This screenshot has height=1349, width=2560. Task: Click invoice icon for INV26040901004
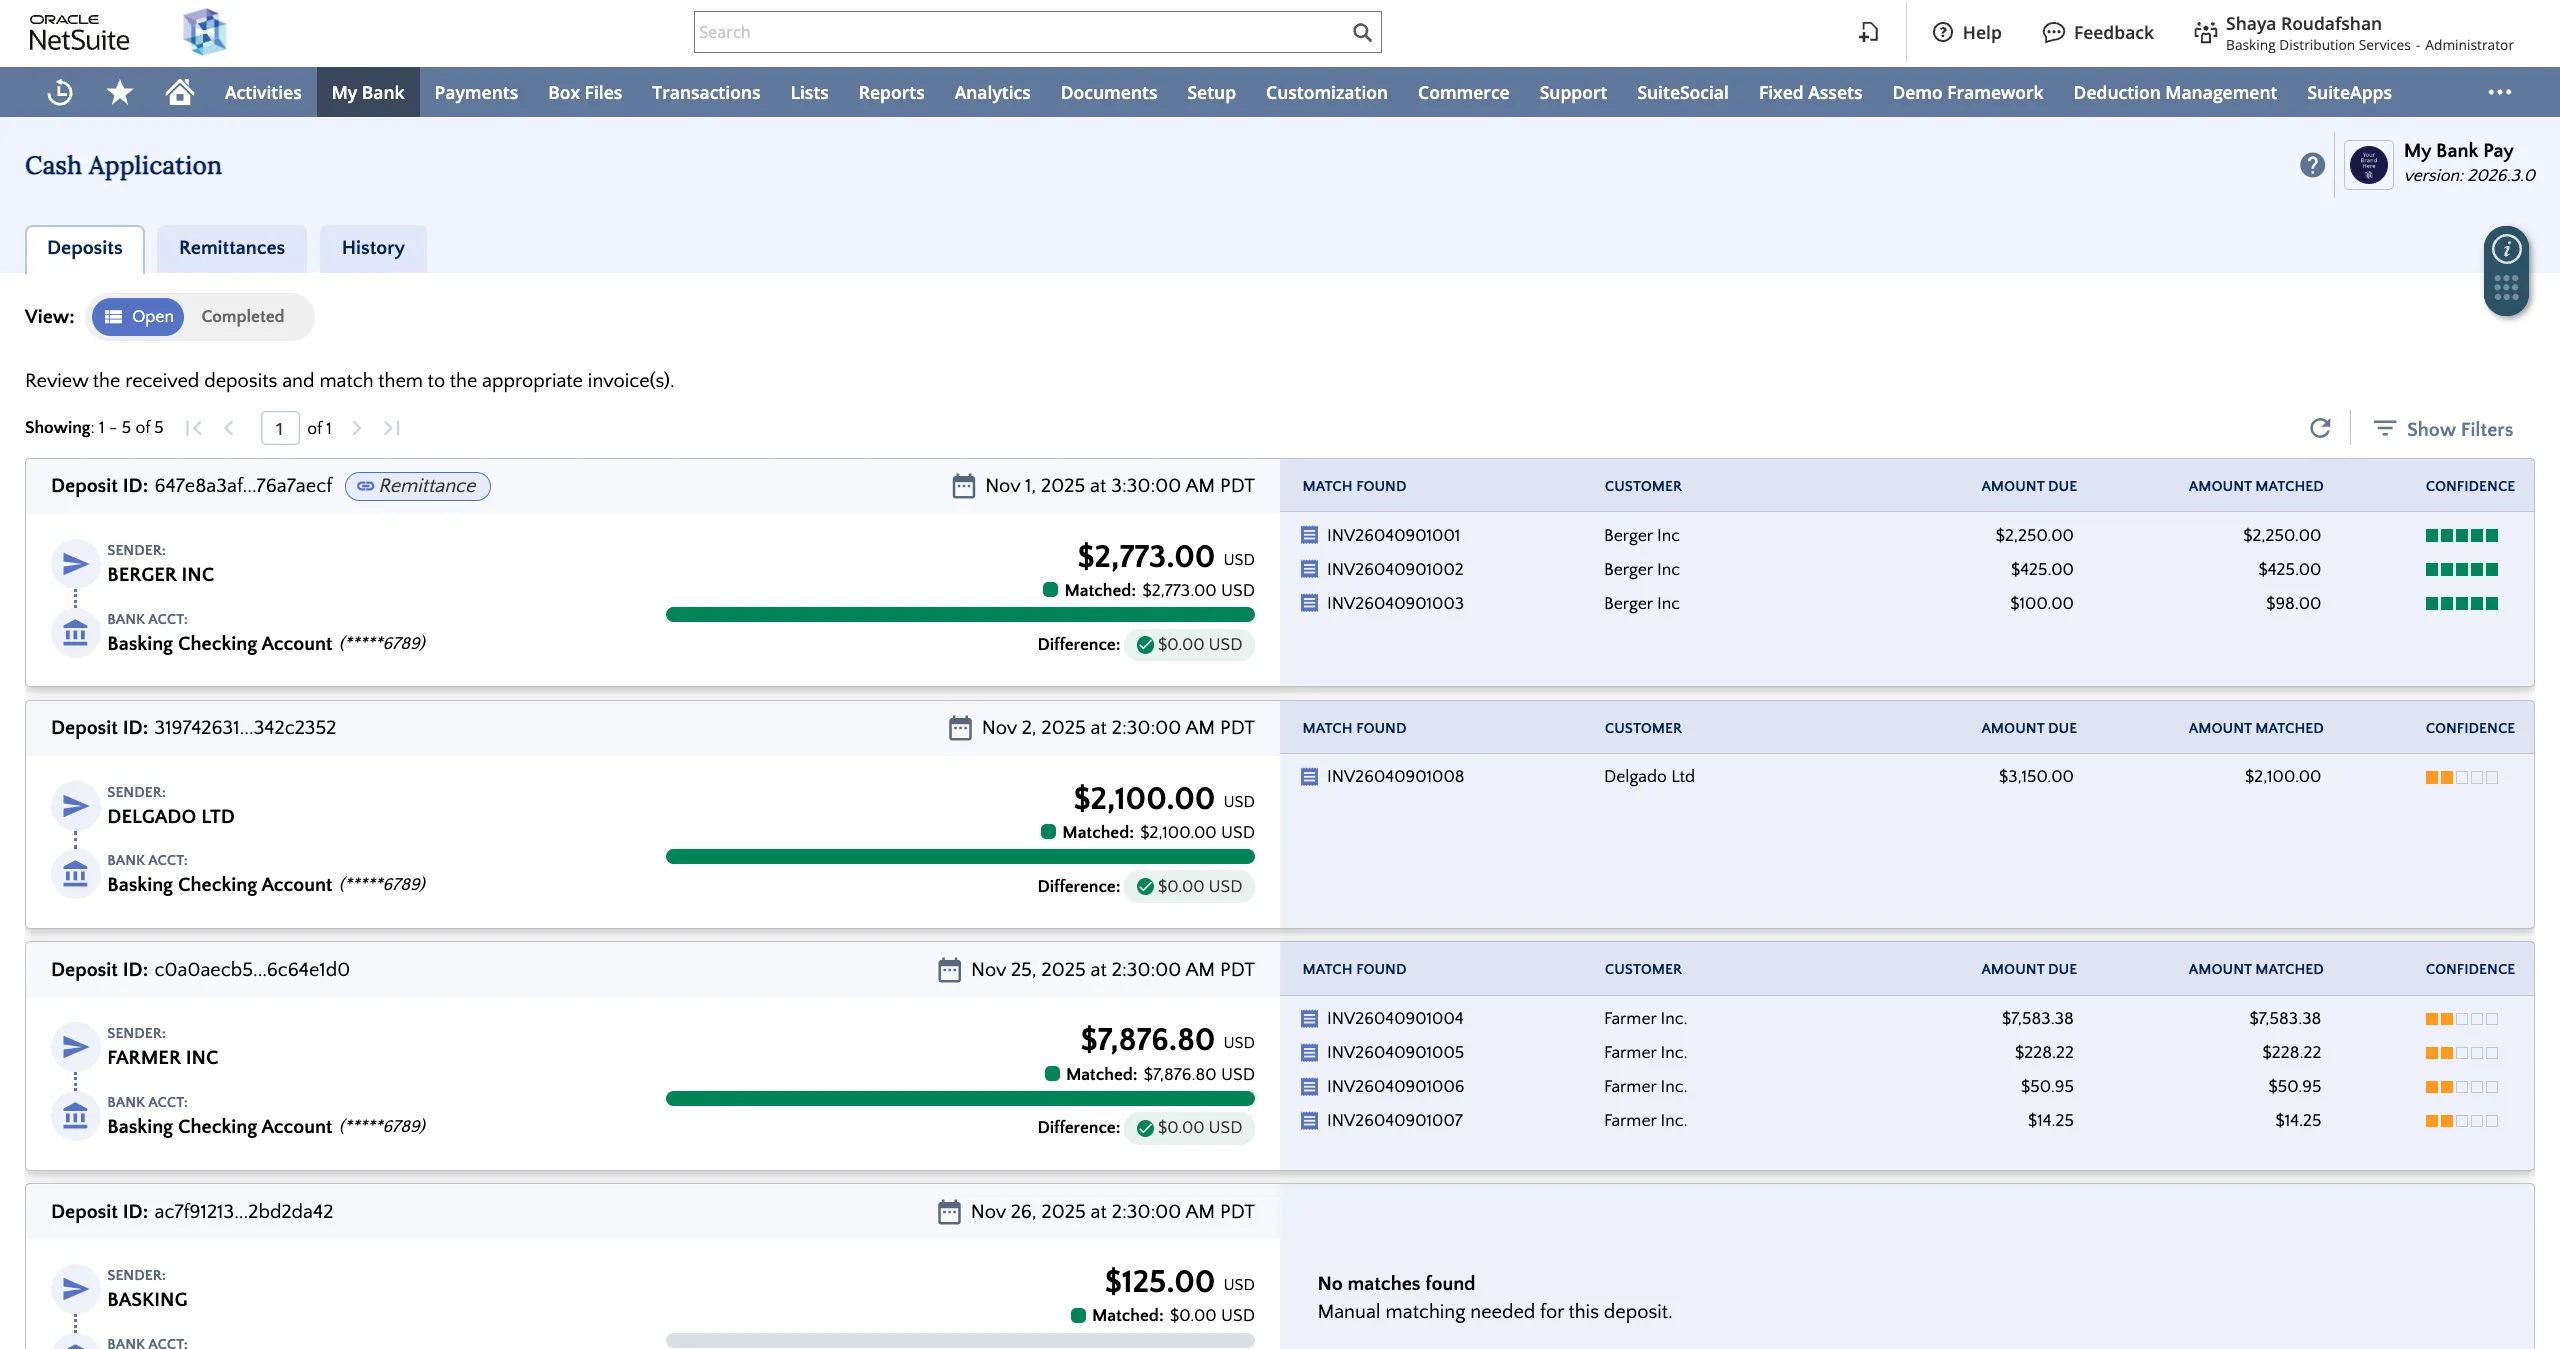point(1309,1019)
